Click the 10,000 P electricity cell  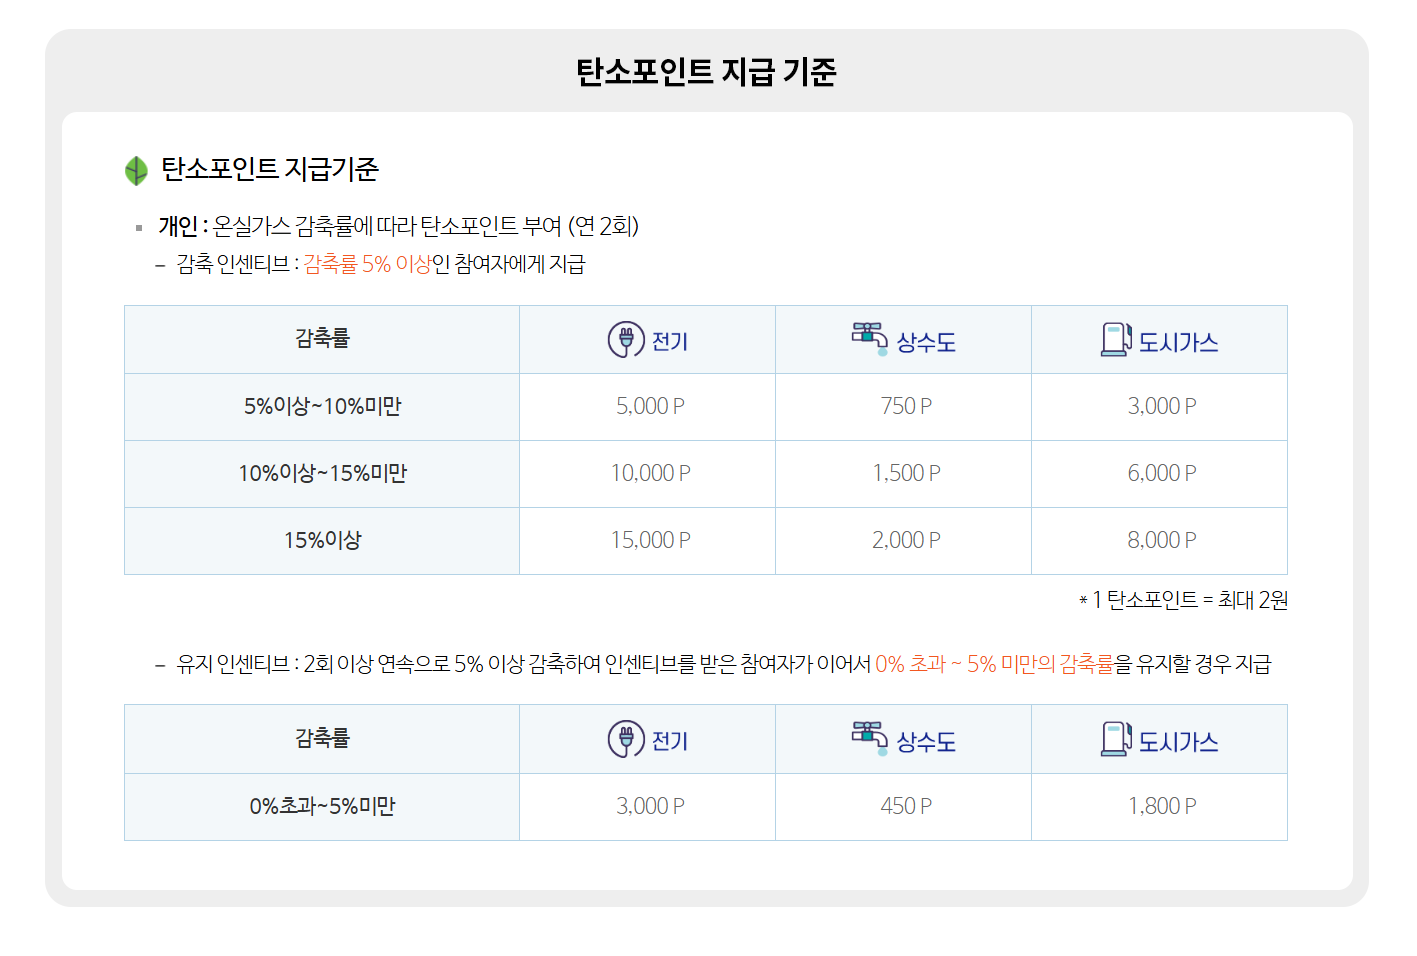pyautogui.click(x=650, y=473)
